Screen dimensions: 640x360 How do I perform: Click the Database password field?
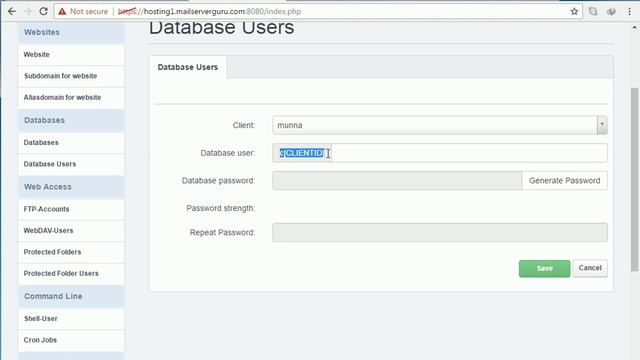(x=397, y=180)
